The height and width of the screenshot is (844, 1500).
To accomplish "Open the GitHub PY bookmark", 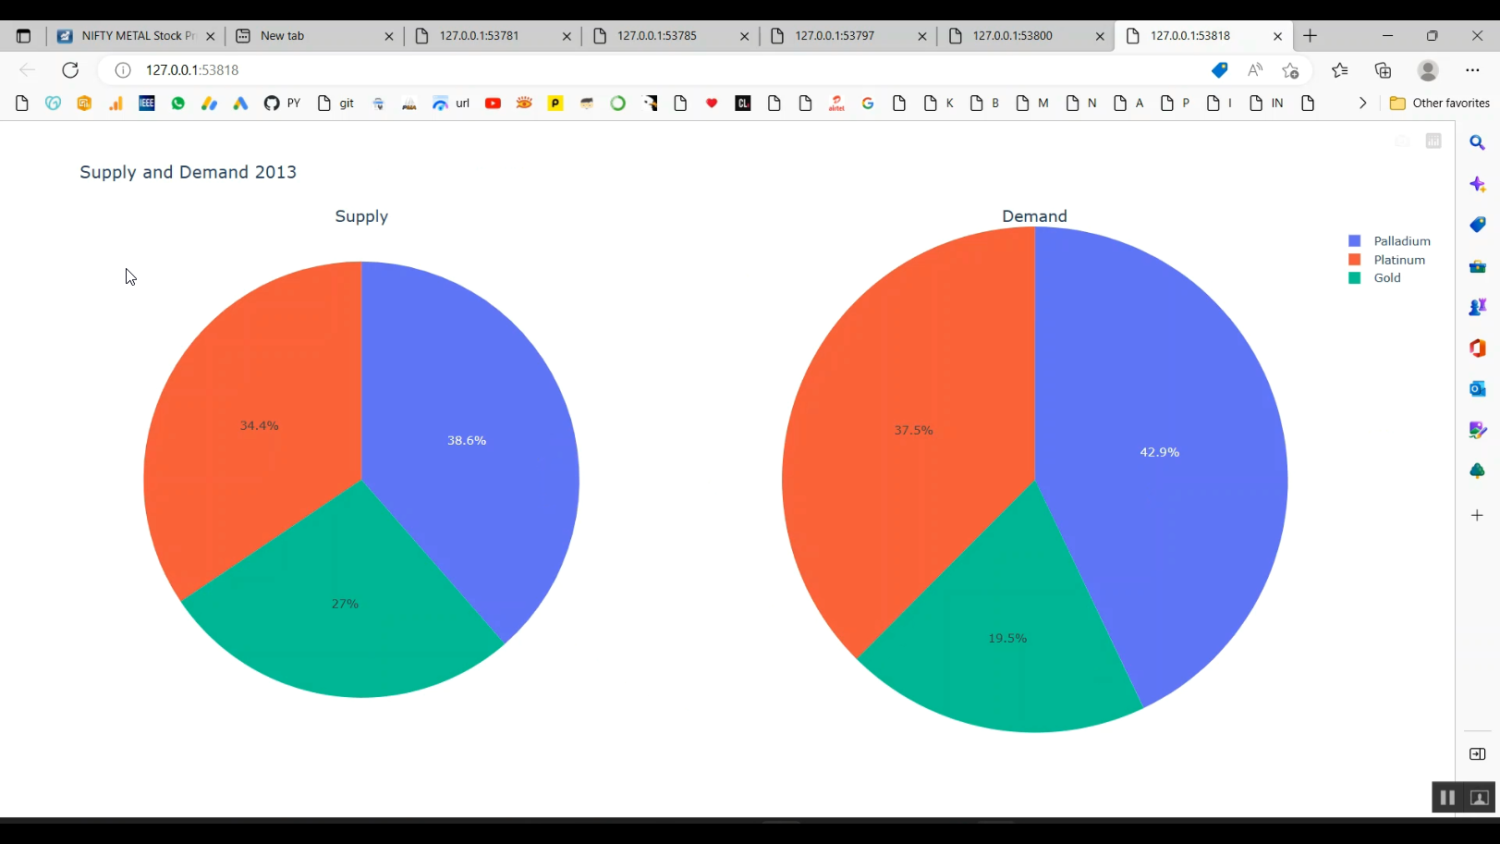I will pyautogui.click(x=281, y=103).
